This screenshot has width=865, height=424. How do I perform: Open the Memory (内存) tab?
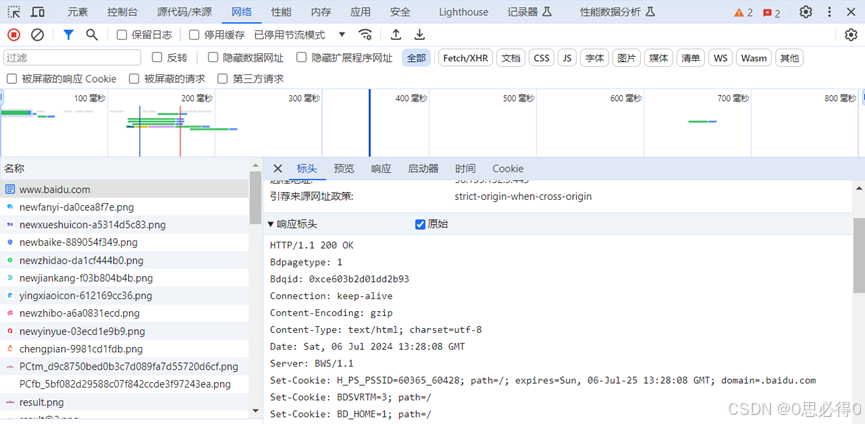coord(321,12)
